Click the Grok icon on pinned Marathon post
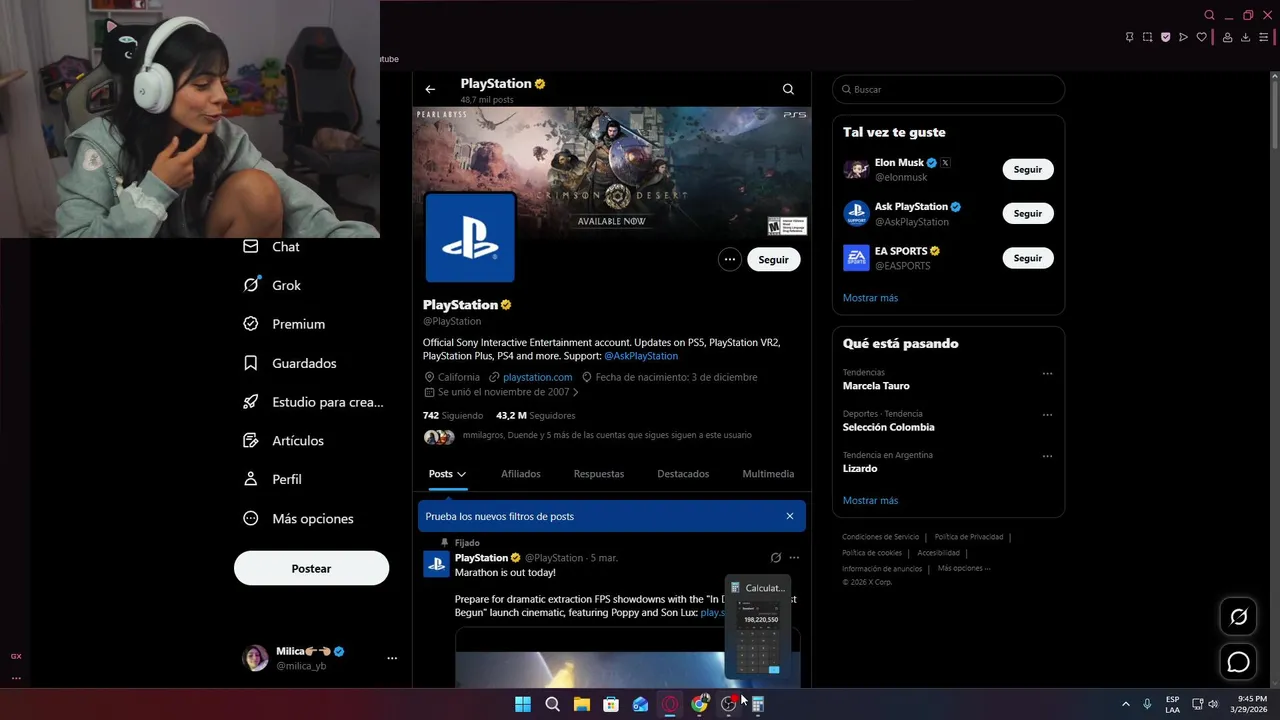The height and width of the screenshot is (720, 1280). 775,558
